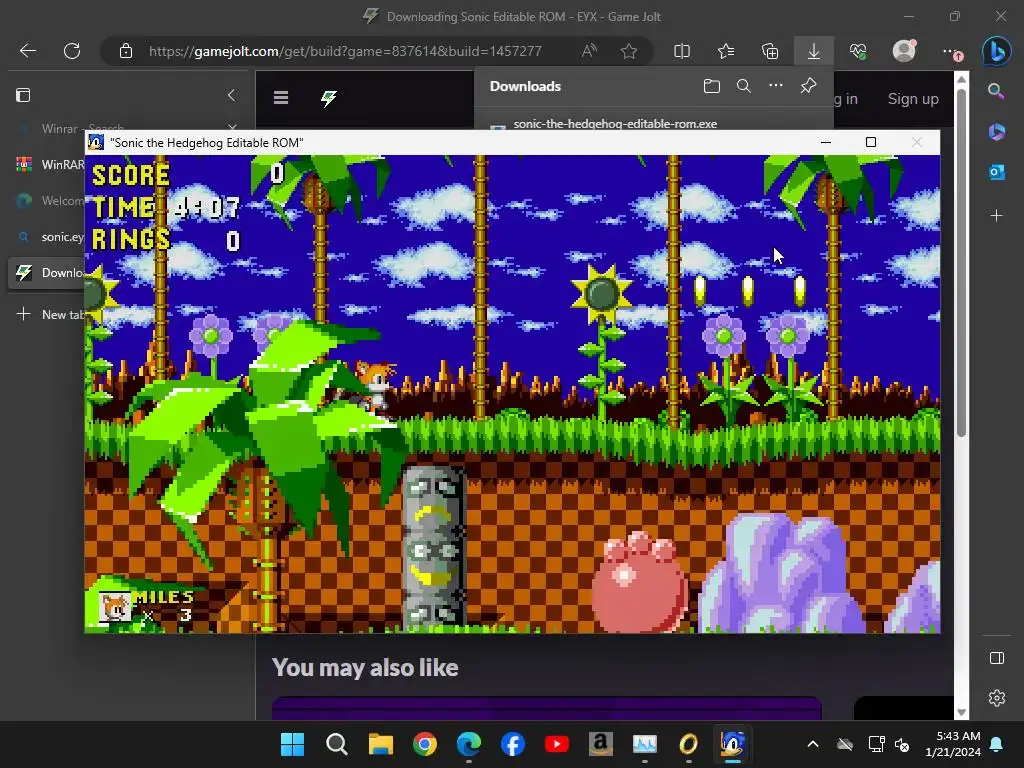Add this page to favorites with the star

click(629, 51)
